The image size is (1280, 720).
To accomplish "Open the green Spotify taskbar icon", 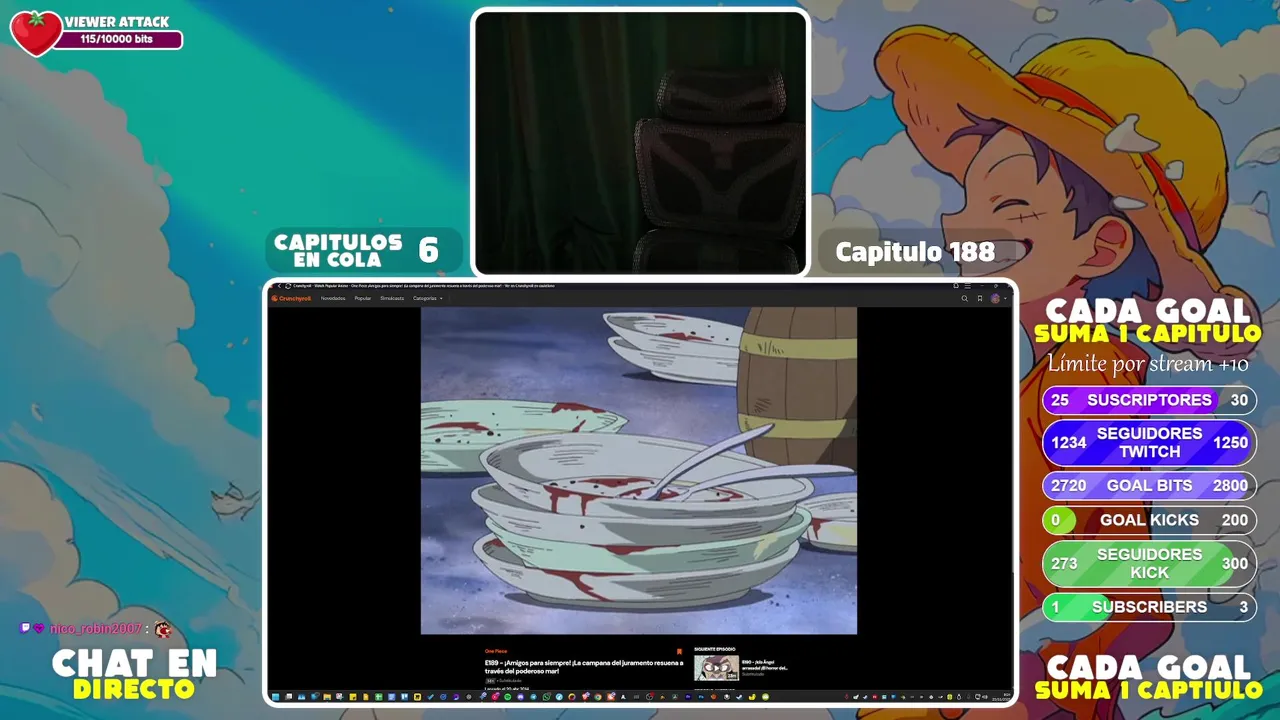I will (507, 697).
